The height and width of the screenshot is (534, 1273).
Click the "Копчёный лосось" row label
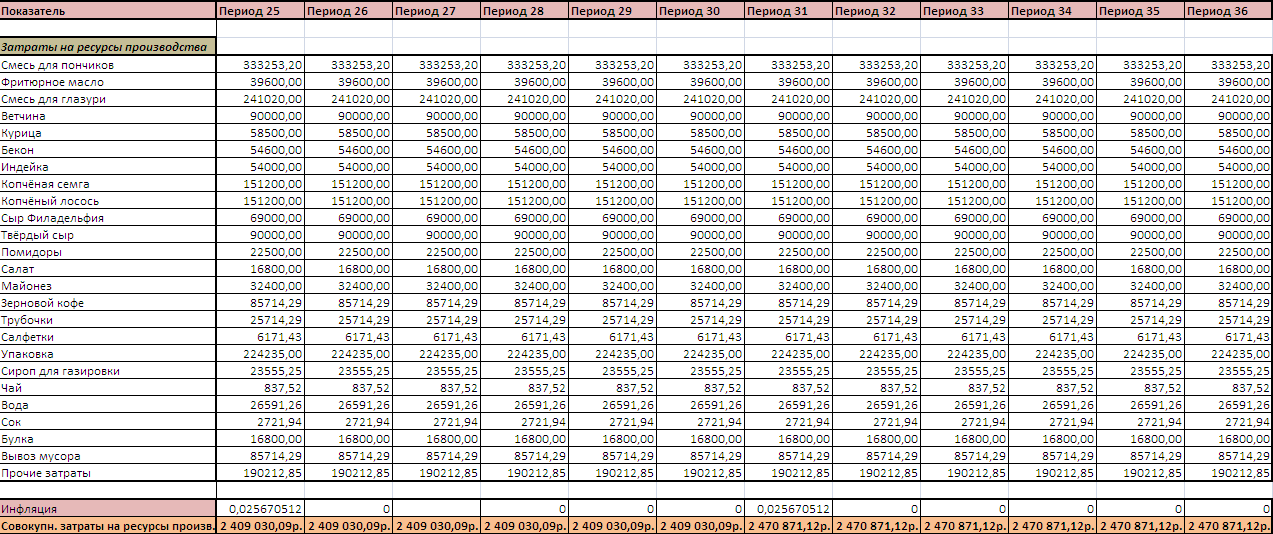pyautogui.click(x=108, y=201)
